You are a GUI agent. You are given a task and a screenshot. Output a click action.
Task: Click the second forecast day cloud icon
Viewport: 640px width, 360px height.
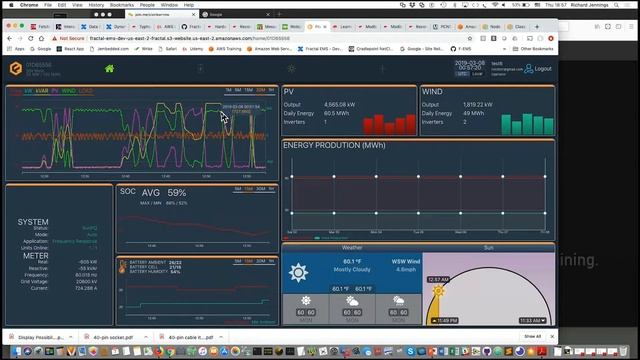click(x=352, y=301)
